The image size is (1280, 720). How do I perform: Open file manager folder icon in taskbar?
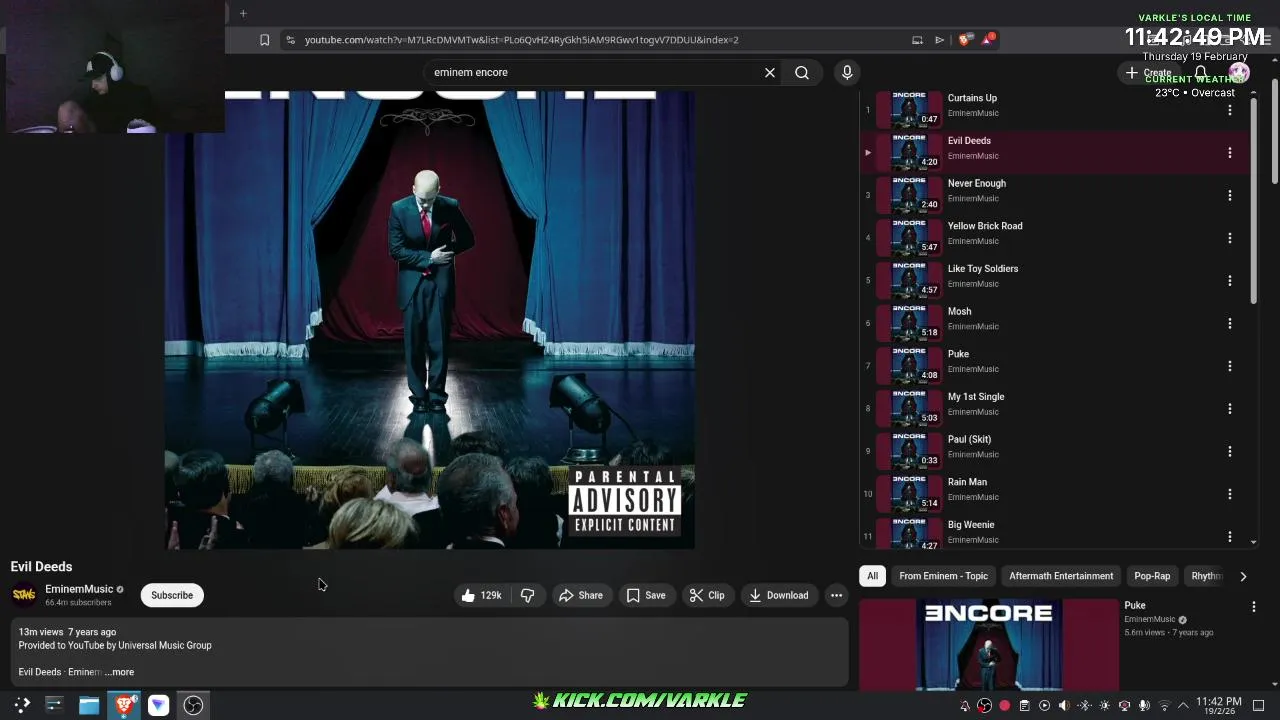tap(89, 705)
